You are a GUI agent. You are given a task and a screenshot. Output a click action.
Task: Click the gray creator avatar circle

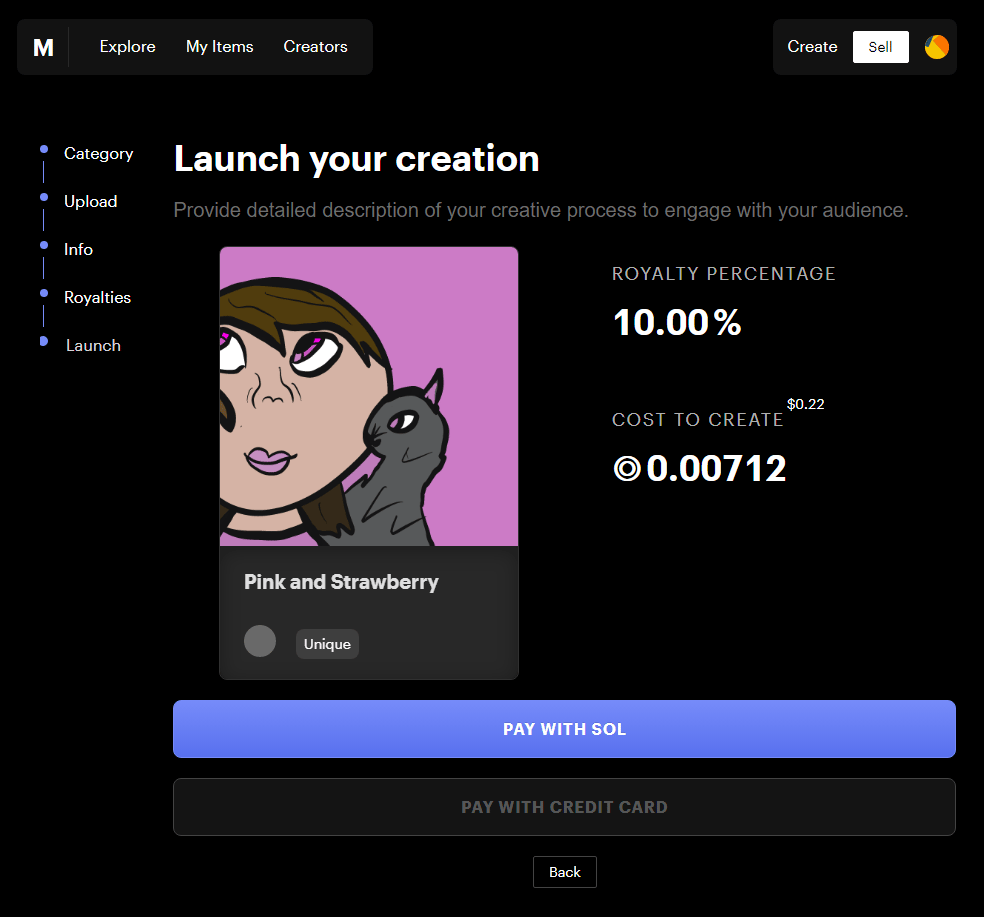(x=260, y=641)
